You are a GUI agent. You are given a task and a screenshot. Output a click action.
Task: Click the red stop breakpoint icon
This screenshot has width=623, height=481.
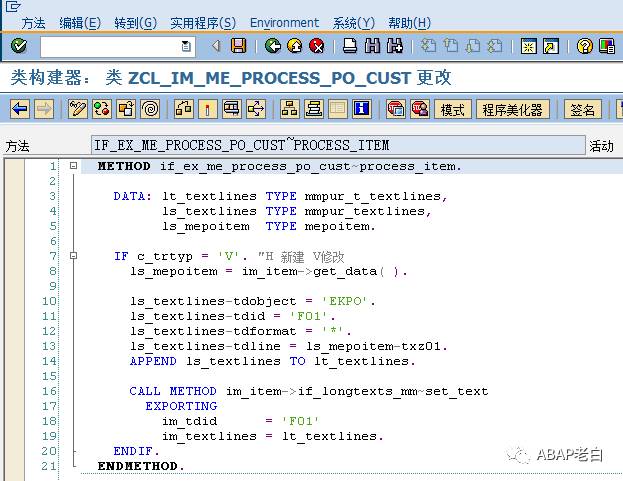click(396, 109)
